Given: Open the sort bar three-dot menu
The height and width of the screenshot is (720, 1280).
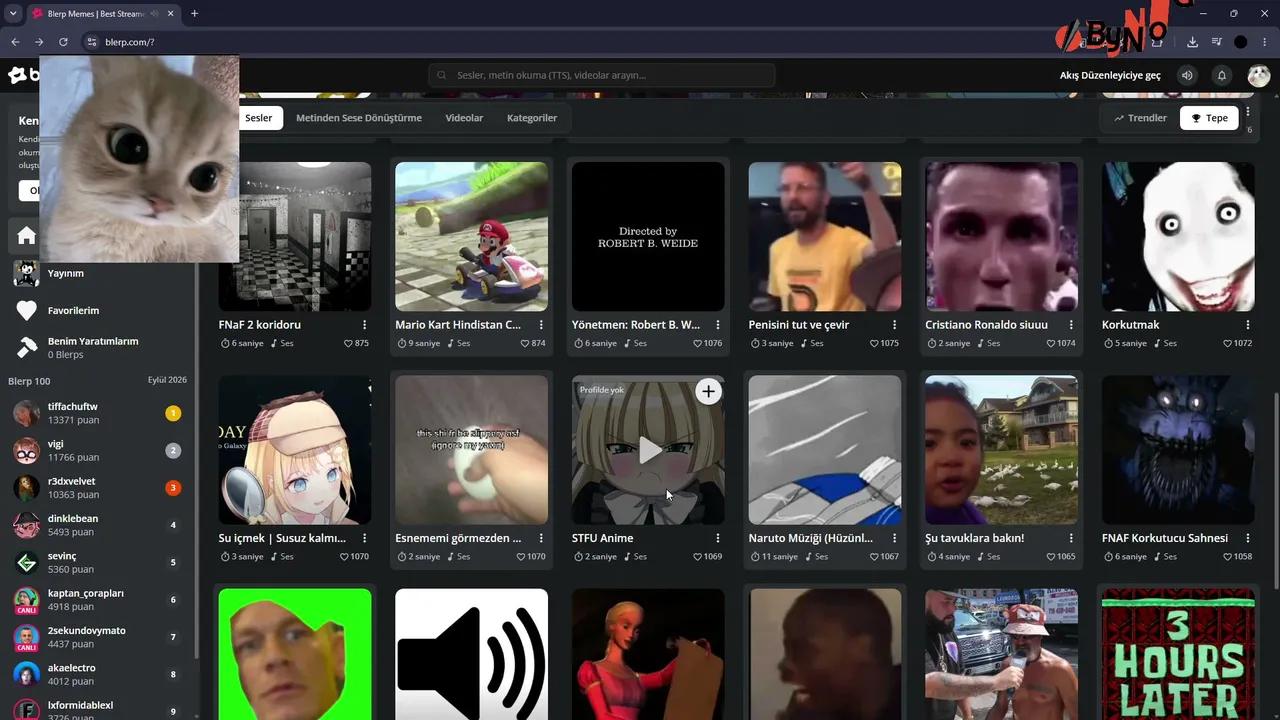Looking at the screenshot, I should tap(1248, 113).
